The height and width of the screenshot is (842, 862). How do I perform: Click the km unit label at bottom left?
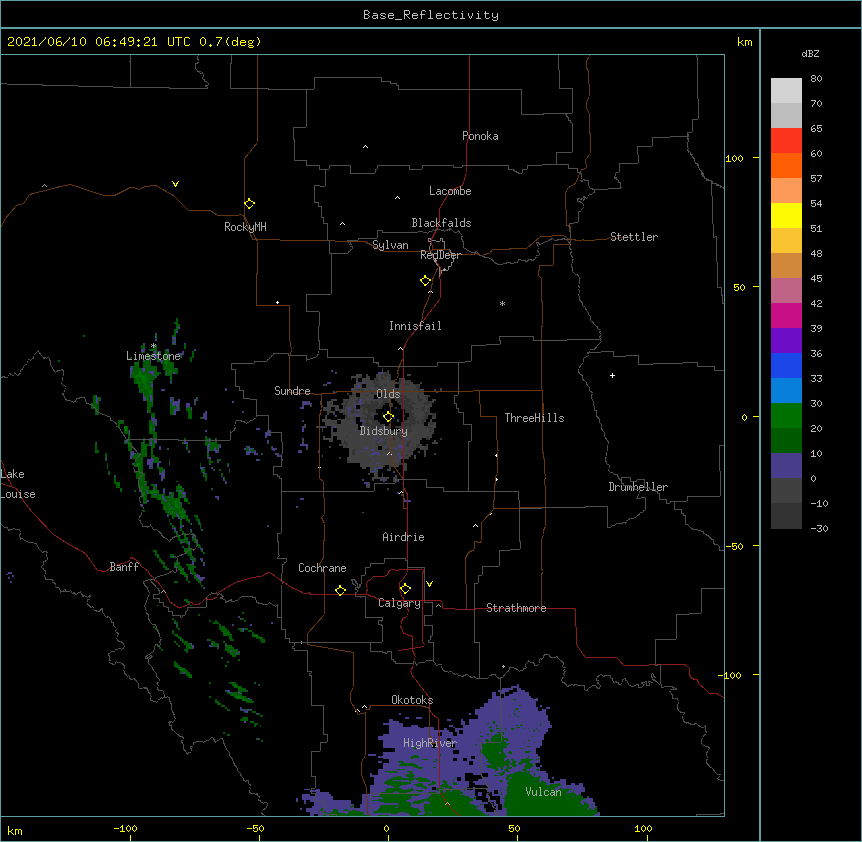tap(15, 830)
